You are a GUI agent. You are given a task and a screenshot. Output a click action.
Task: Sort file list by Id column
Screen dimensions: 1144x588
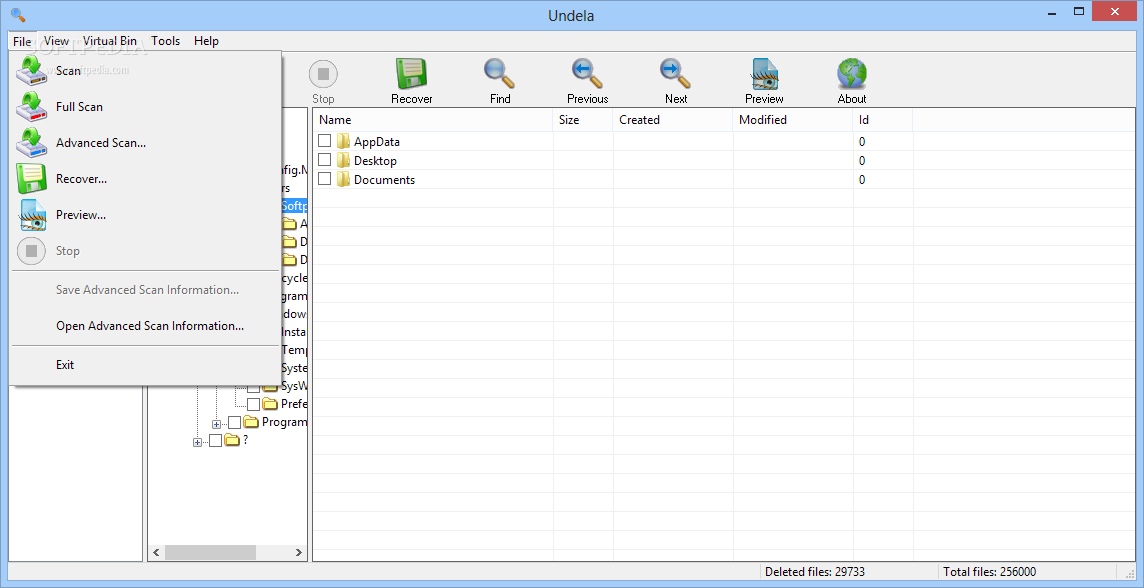pyautogui.click(x=883, y=120)
